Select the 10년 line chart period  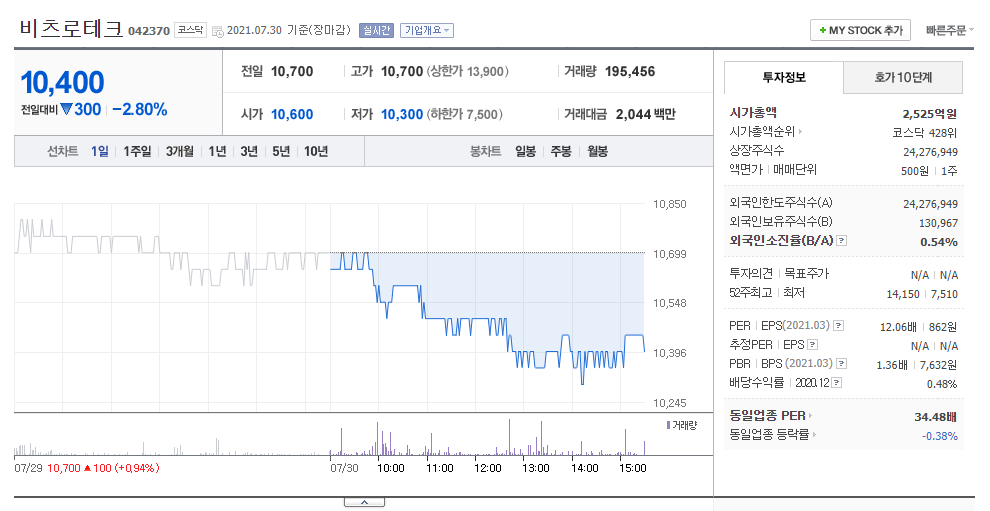tap(316, 152)
